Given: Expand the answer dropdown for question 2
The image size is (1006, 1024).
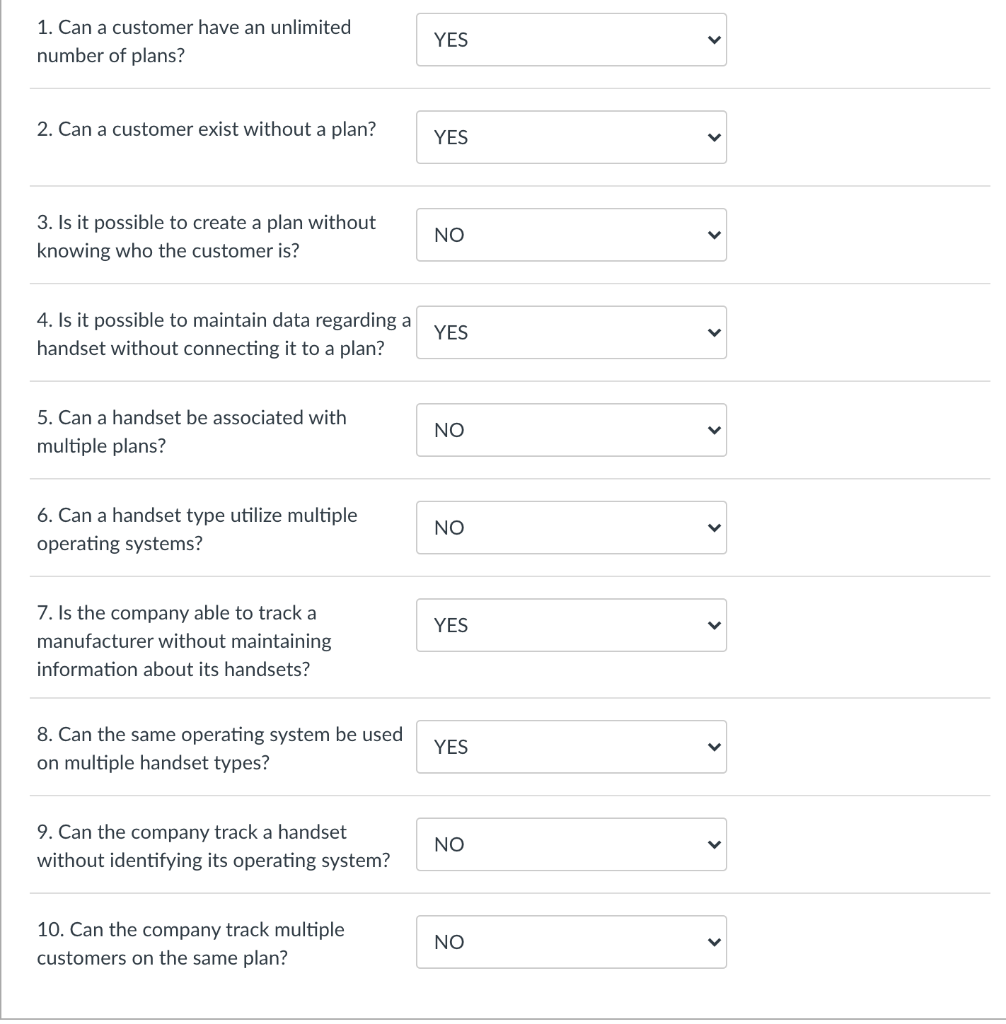Looking at the screenshot, I should (x=571, y=137).
